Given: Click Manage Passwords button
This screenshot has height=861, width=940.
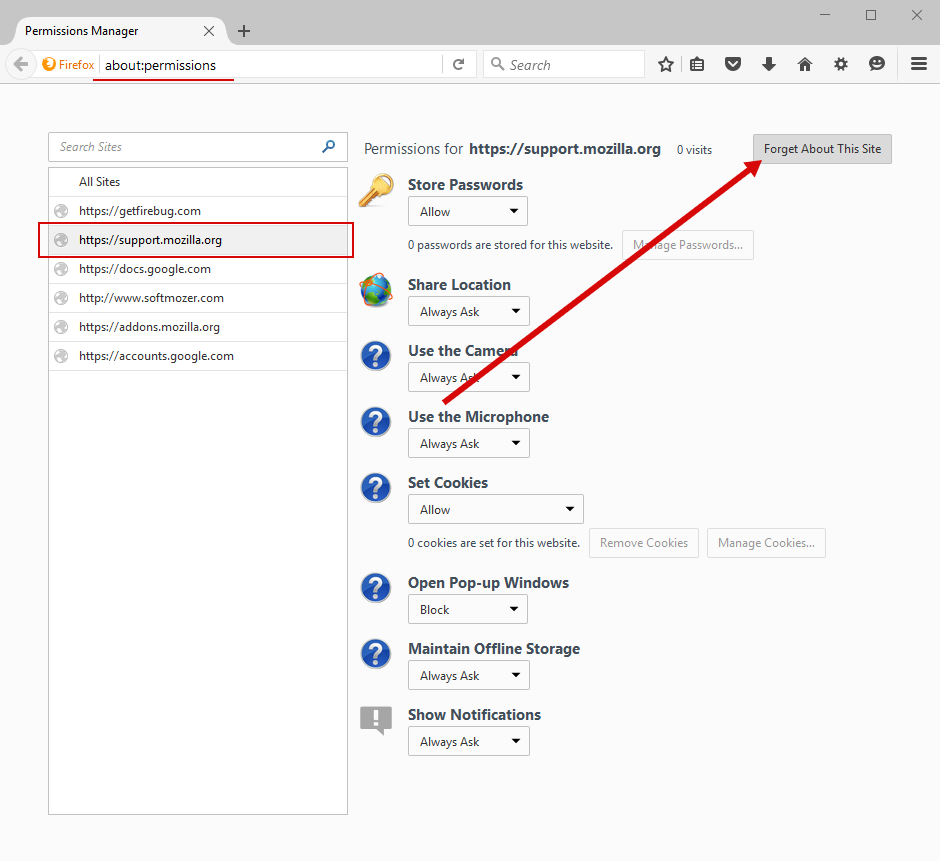Looking at the screenshot, I should pos(688,245).
